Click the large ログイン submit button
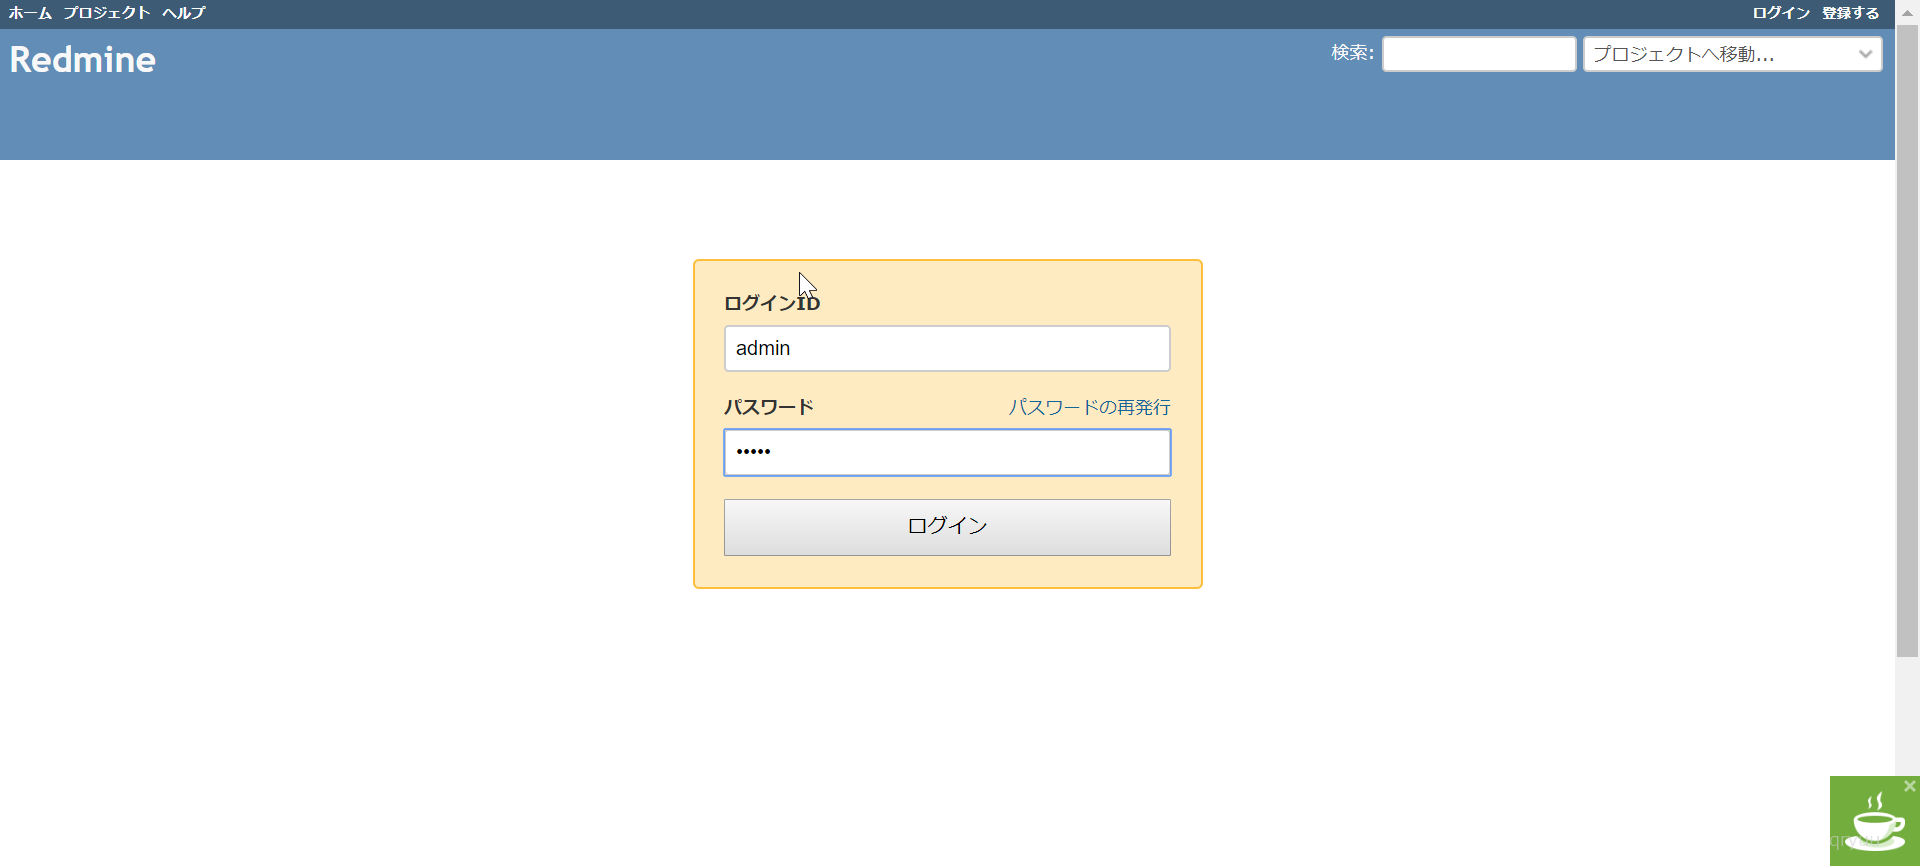Screen dimensions: 1920x866 pyautogui.click(x=947, y=527)
